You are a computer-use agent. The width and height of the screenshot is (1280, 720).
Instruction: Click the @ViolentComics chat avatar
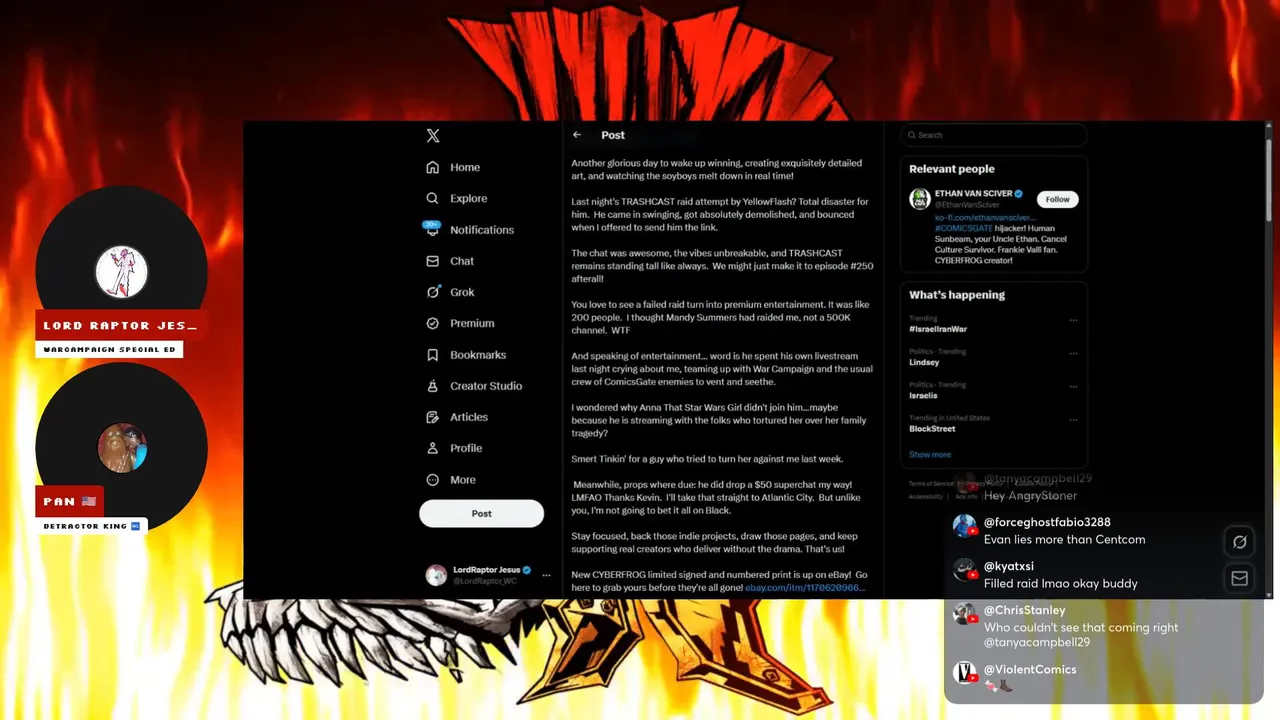pos(965,672)
